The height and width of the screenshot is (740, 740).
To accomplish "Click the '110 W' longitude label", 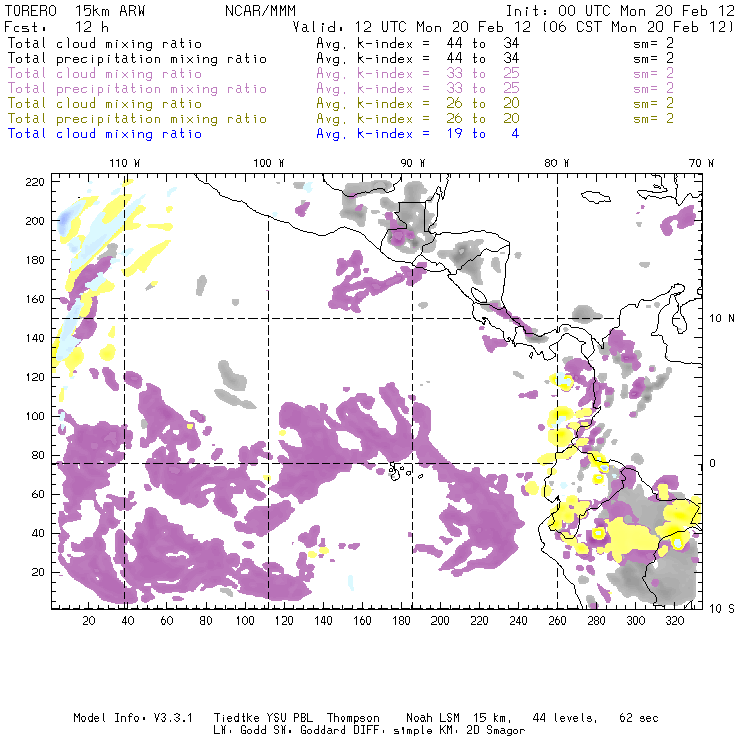I will pyautogui.click(x=125, y=163).
